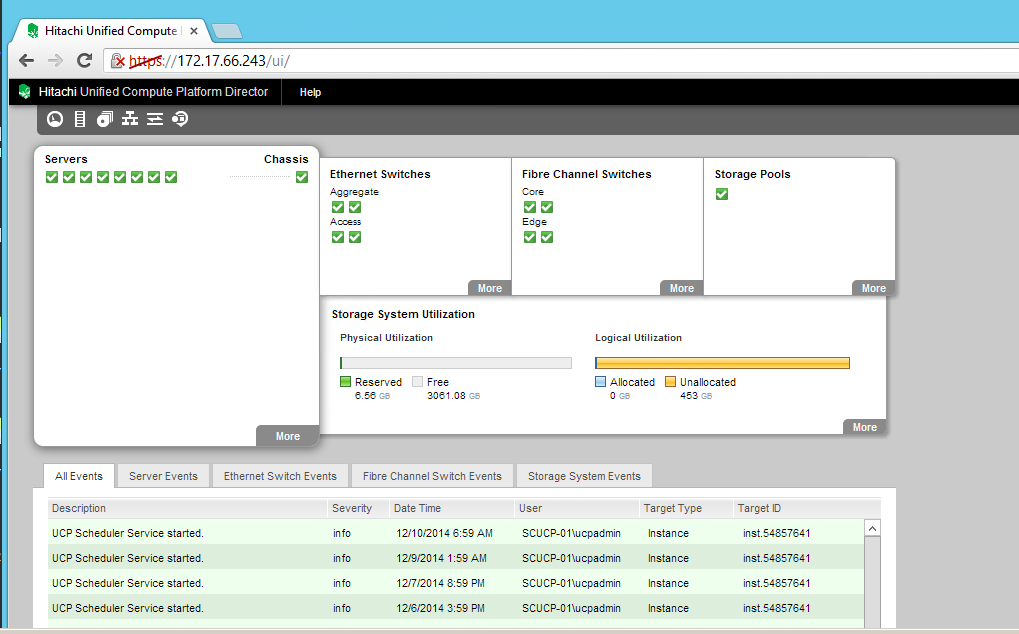Image resolution: width=1019 pixels, height=634 pixels.
Task: Click the green Reserved legend swatch
Action: coord(346,381)
